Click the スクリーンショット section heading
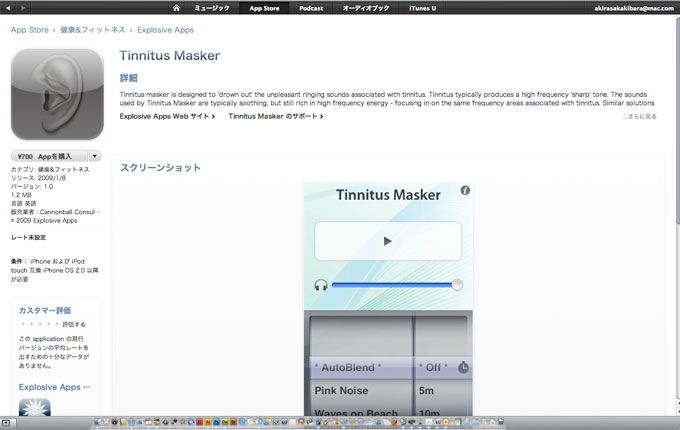 point(160,168)
